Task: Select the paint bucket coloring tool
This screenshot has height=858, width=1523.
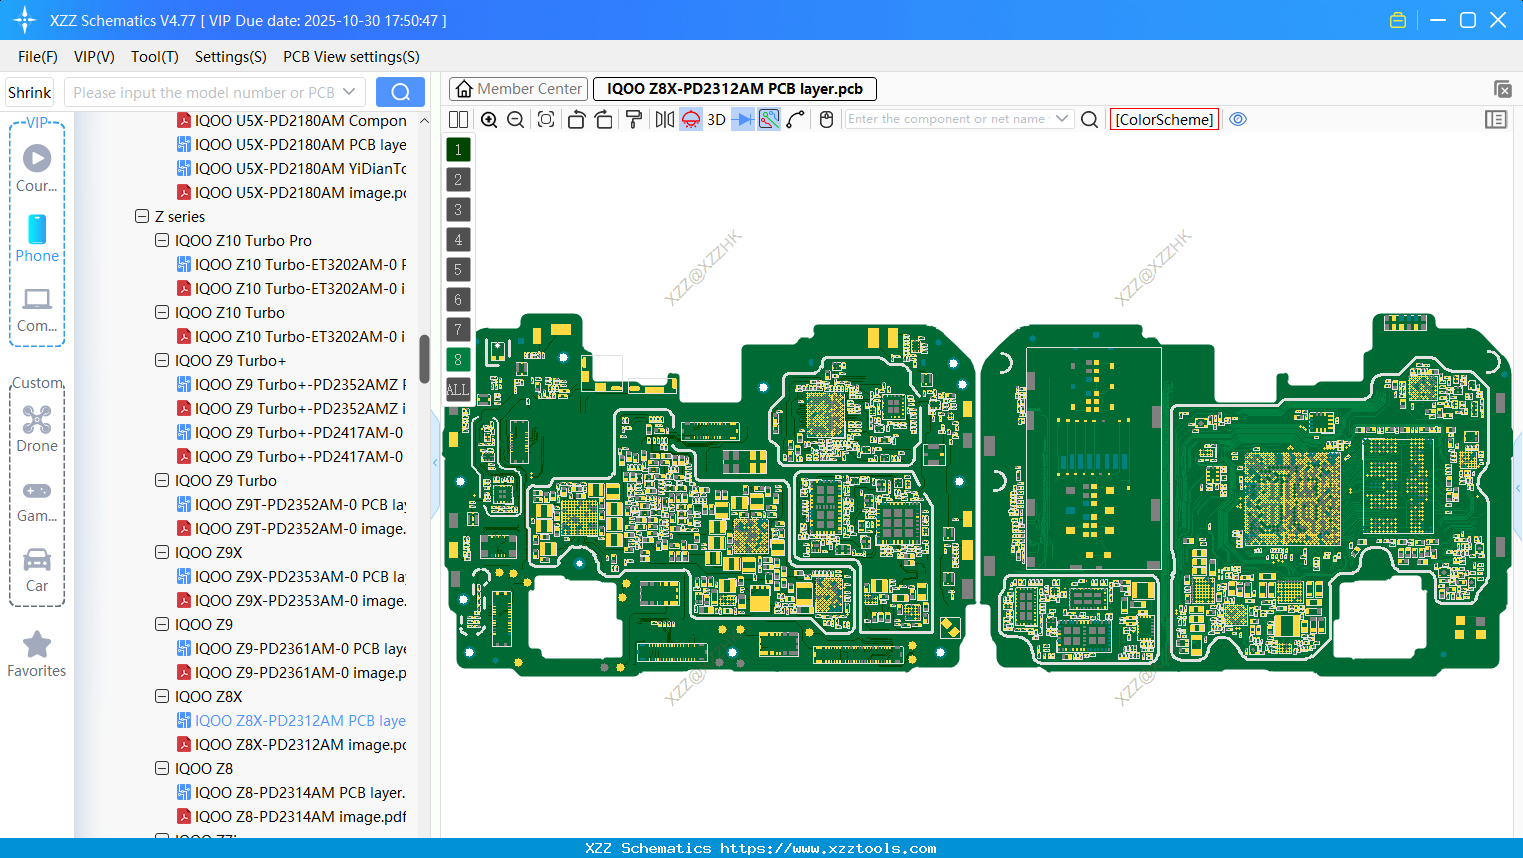Action: pos(633,119)
